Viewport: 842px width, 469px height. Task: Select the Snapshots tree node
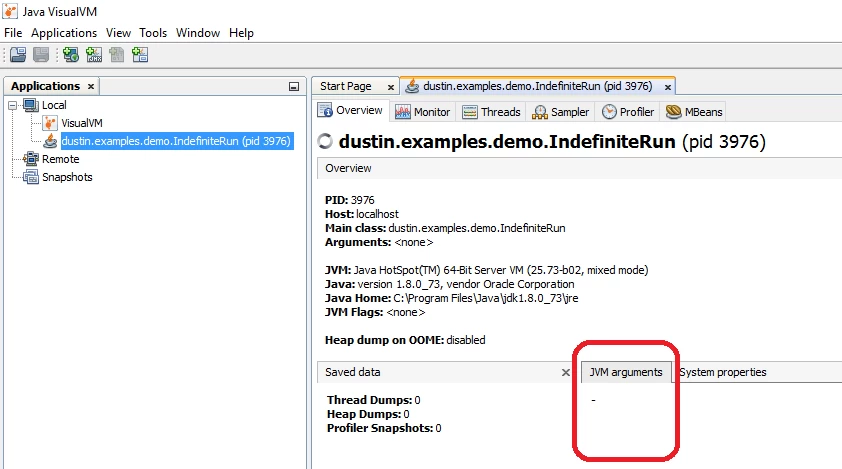tap(67, 177)
